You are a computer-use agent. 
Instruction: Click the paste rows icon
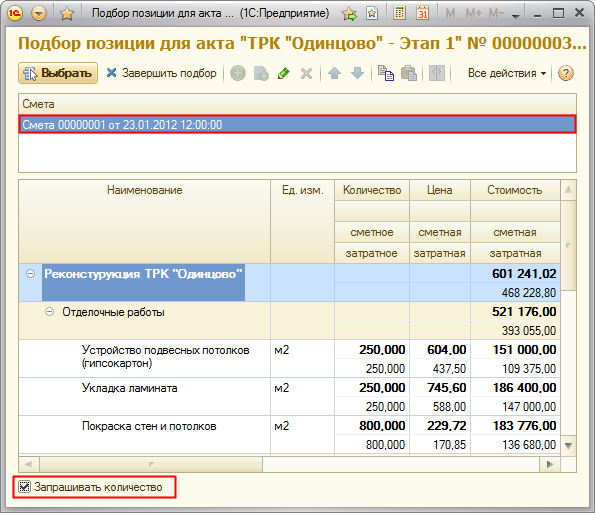point(409,73)
